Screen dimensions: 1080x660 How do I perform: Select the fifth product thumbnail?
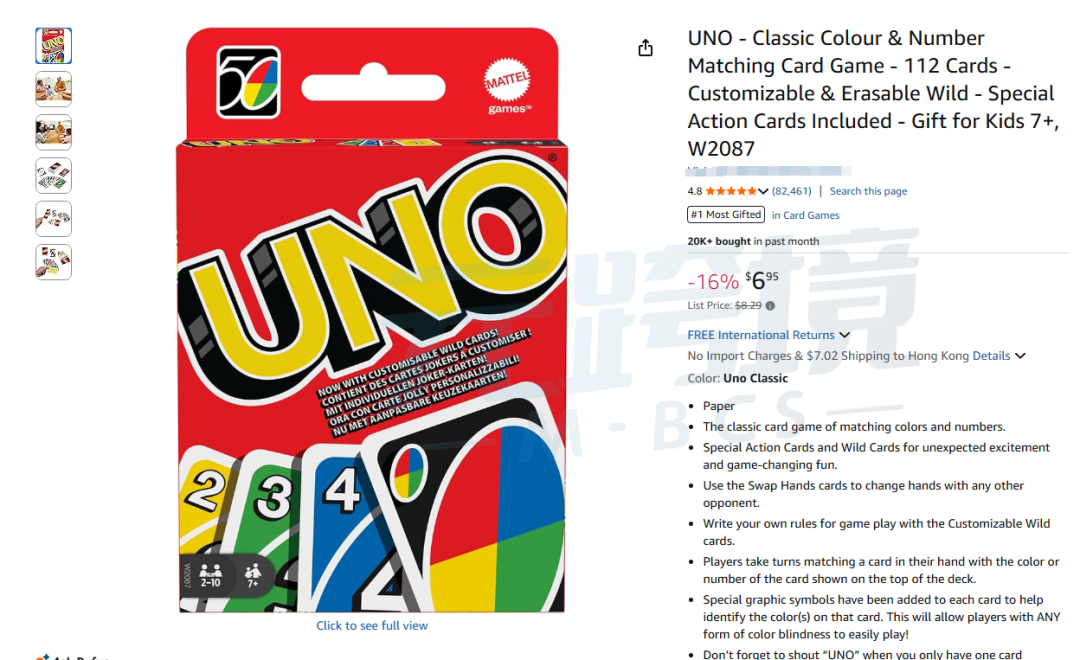(x=54, y=219)
